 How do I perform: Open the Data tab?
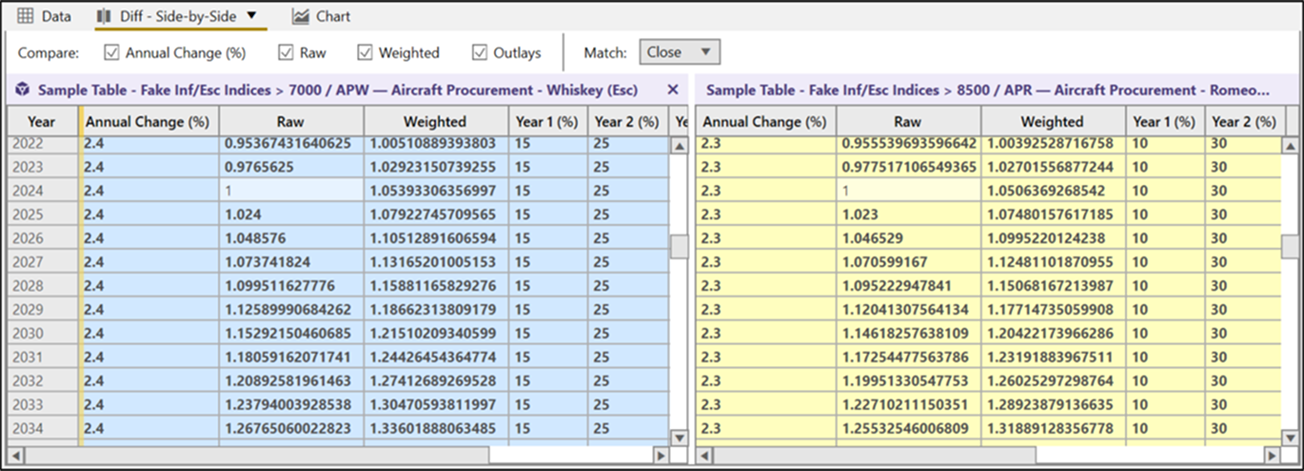[x=43, y=16]
